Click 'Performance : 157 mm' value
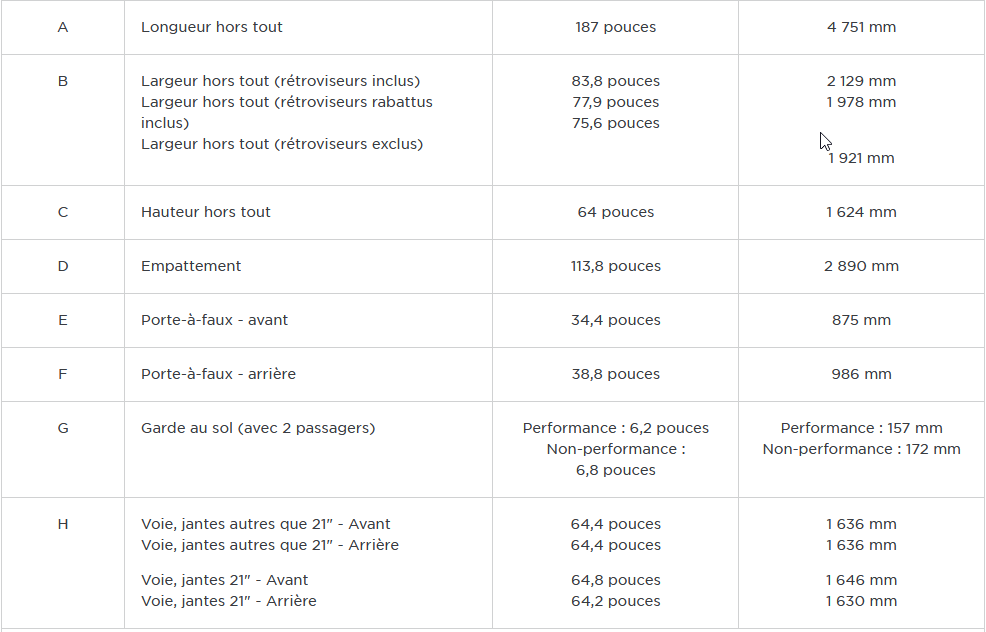 coord(861,428)
